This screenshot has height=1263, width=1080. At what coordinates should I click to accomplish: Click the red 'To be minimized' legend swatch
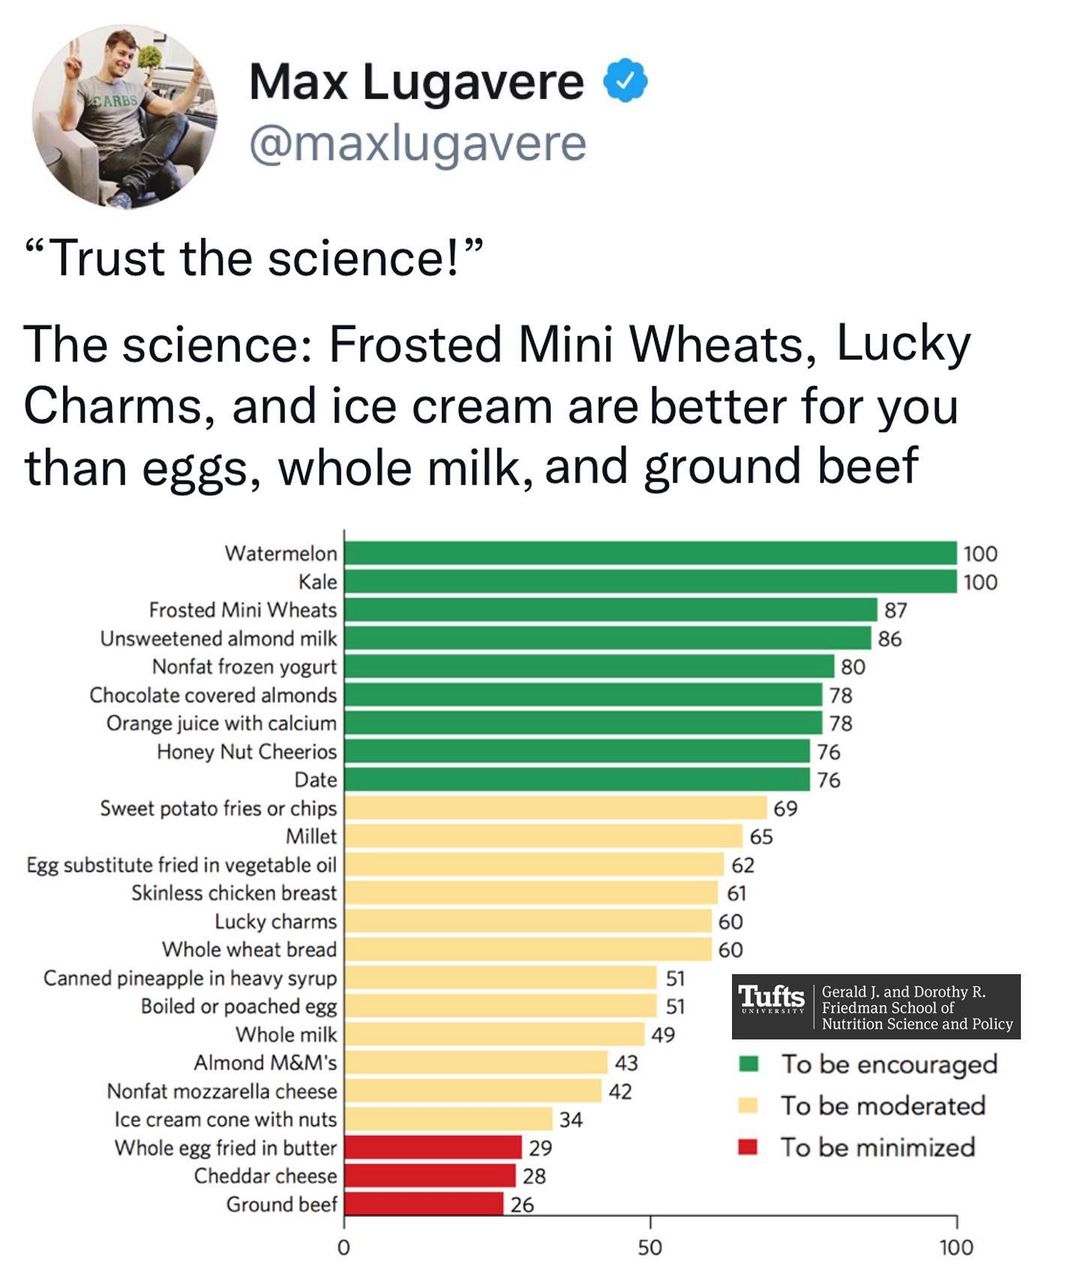(748, 1147)
